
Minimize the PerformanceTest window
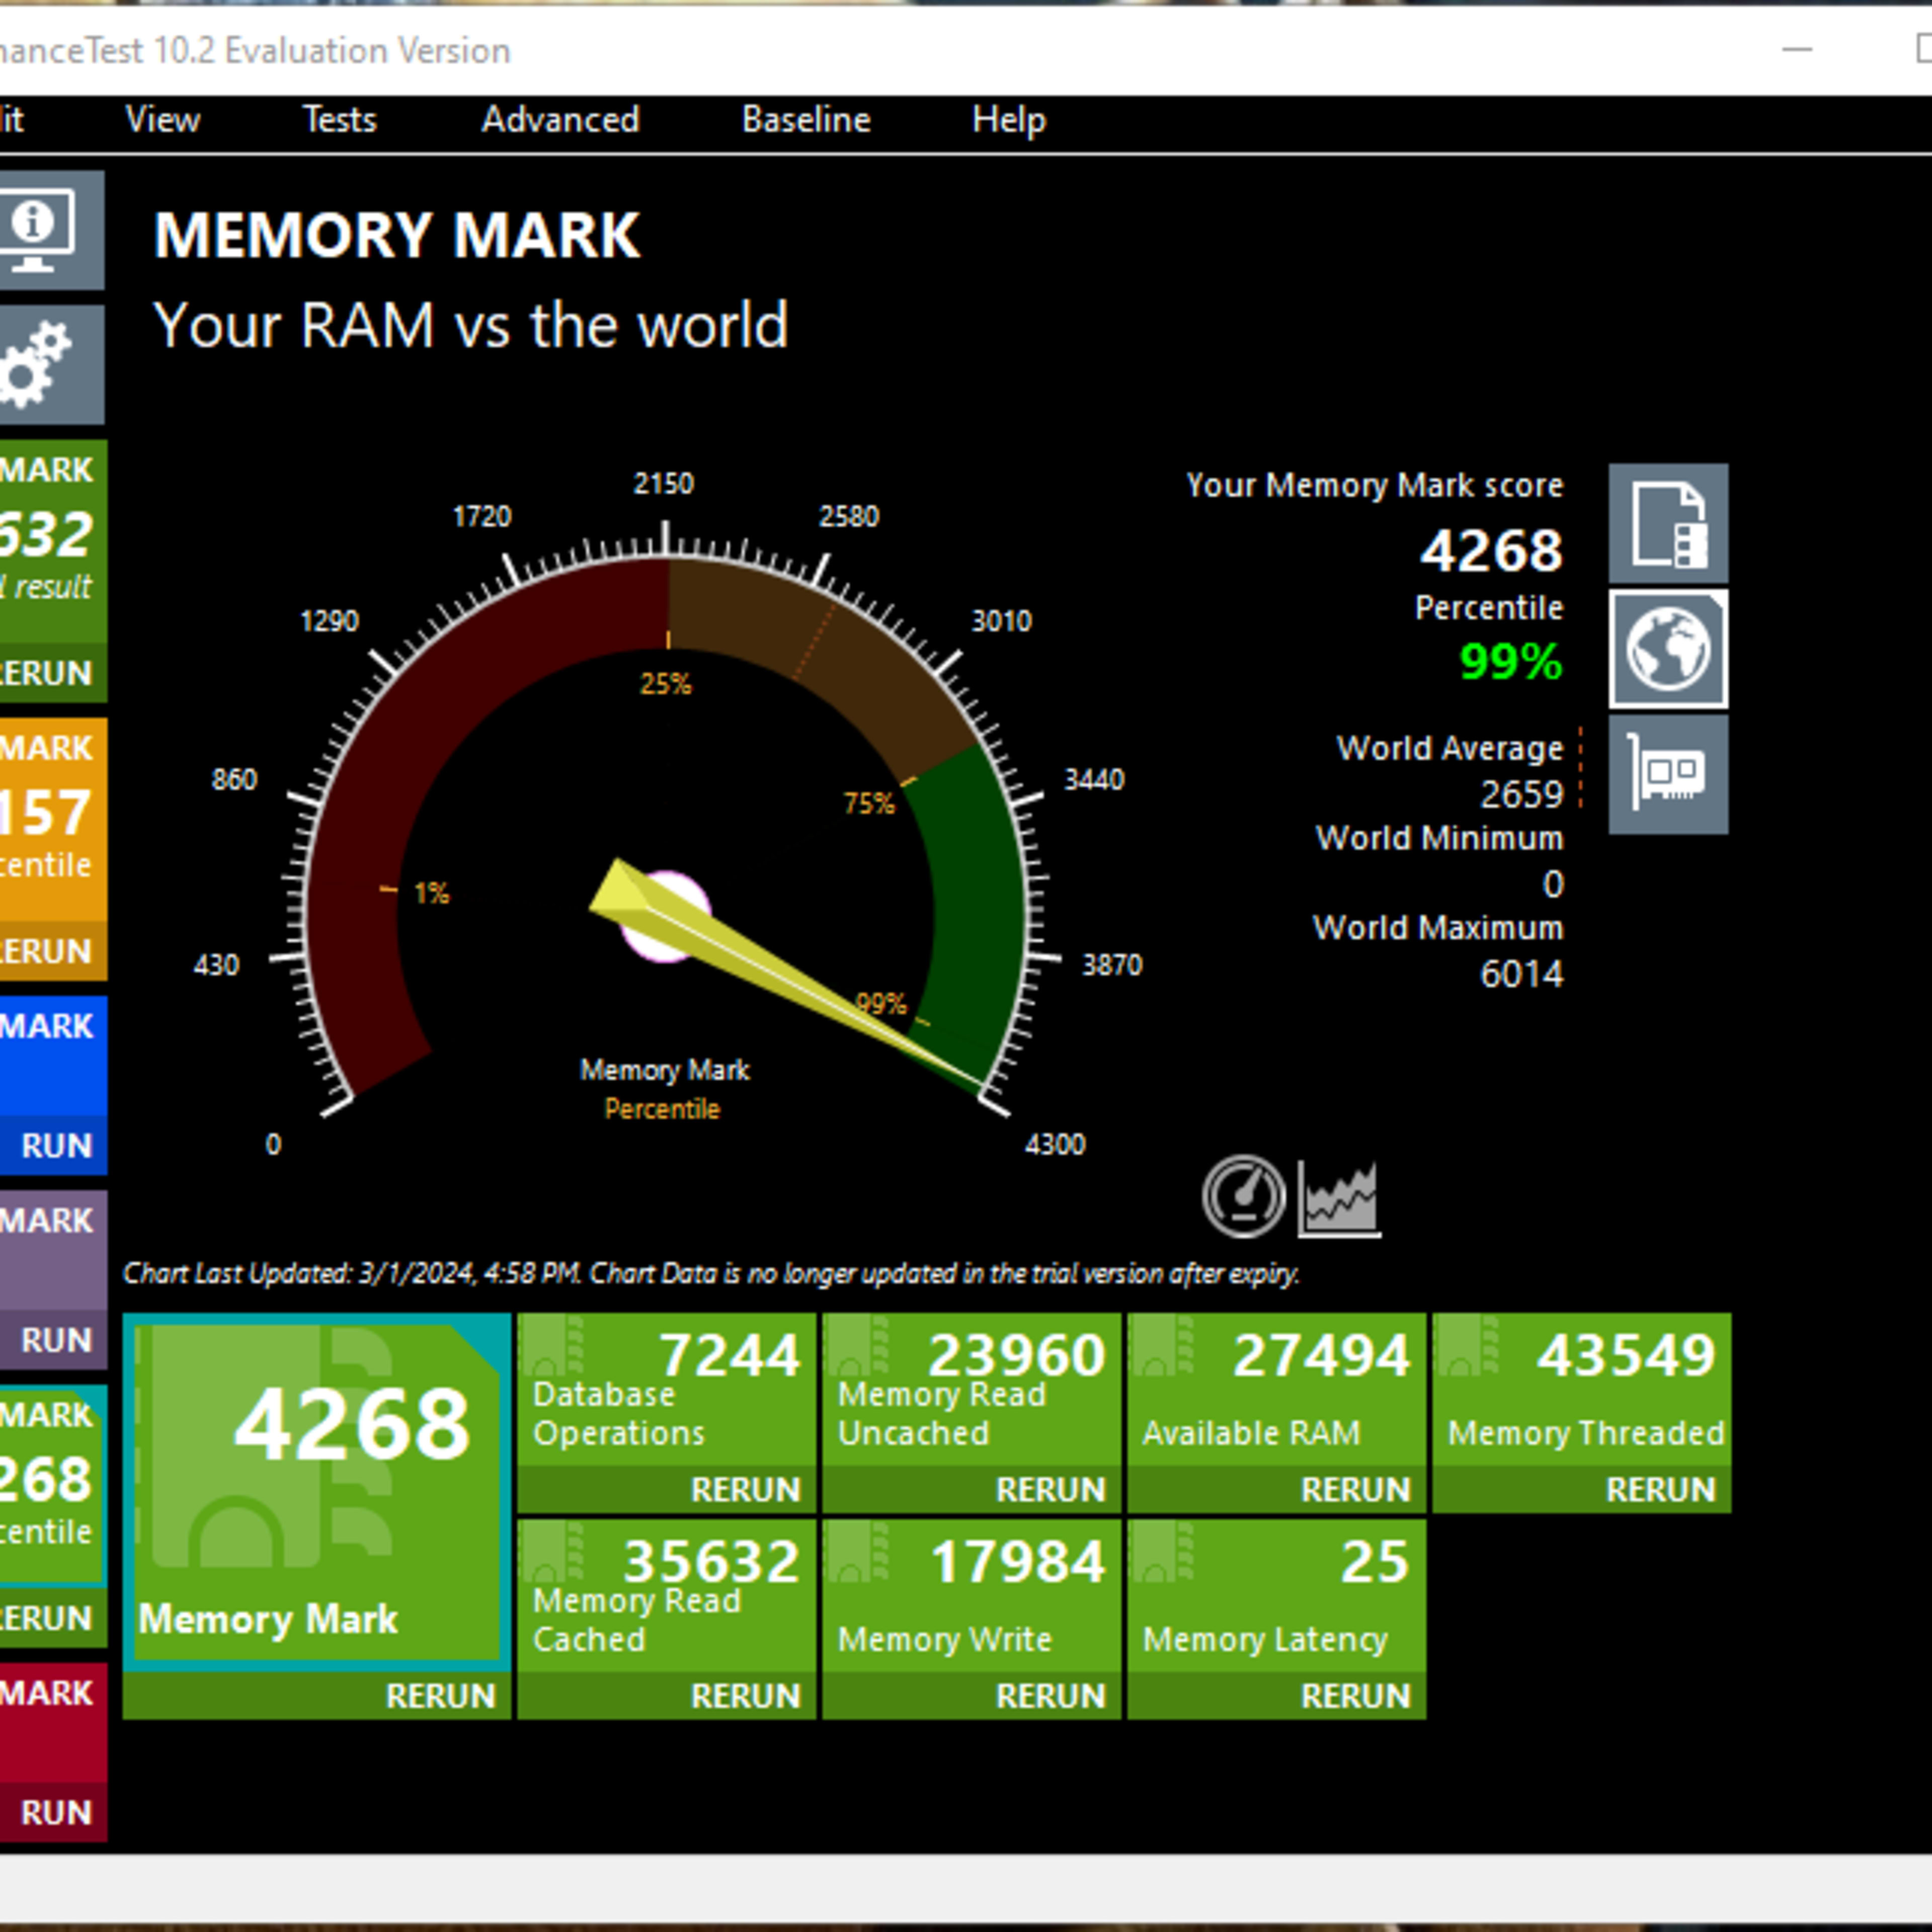click(x=1797, y=48)
